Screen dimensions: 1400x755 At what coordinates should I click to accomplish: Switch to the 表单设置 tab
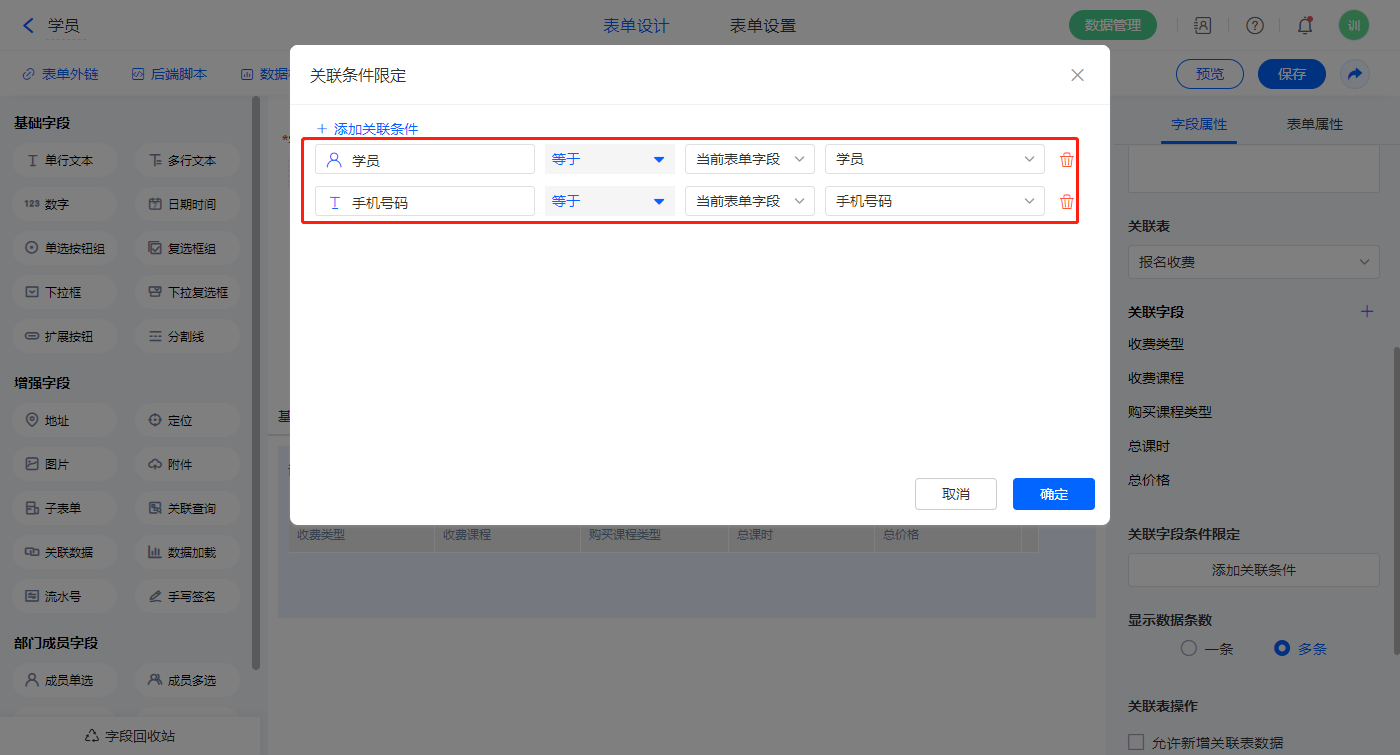point(763,26)
